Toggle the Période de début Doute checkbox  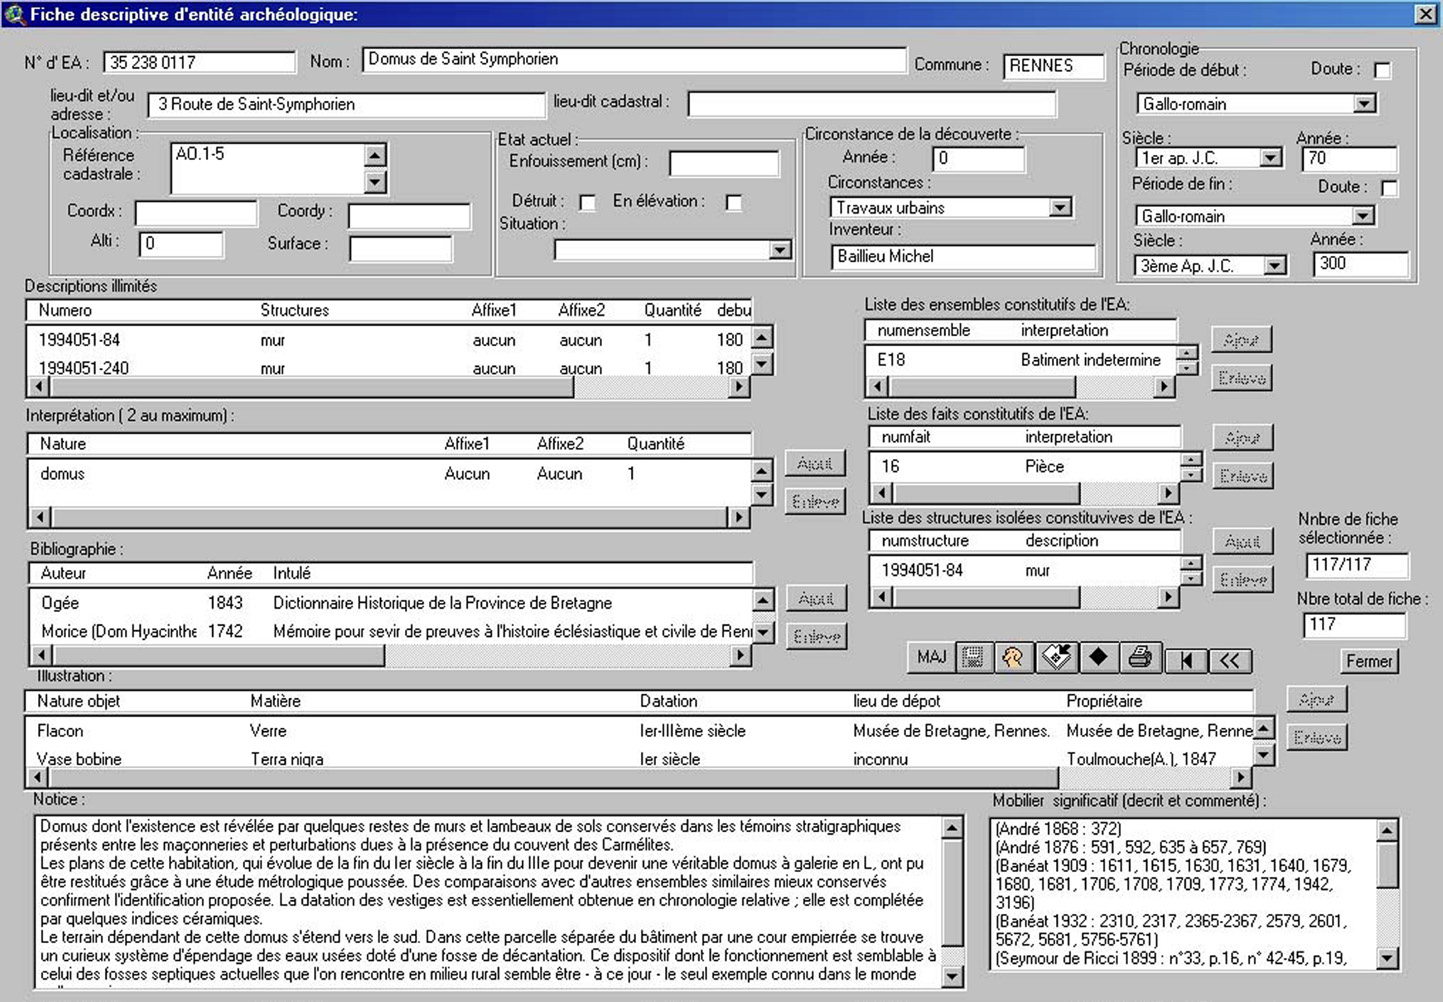point(1382,70)
